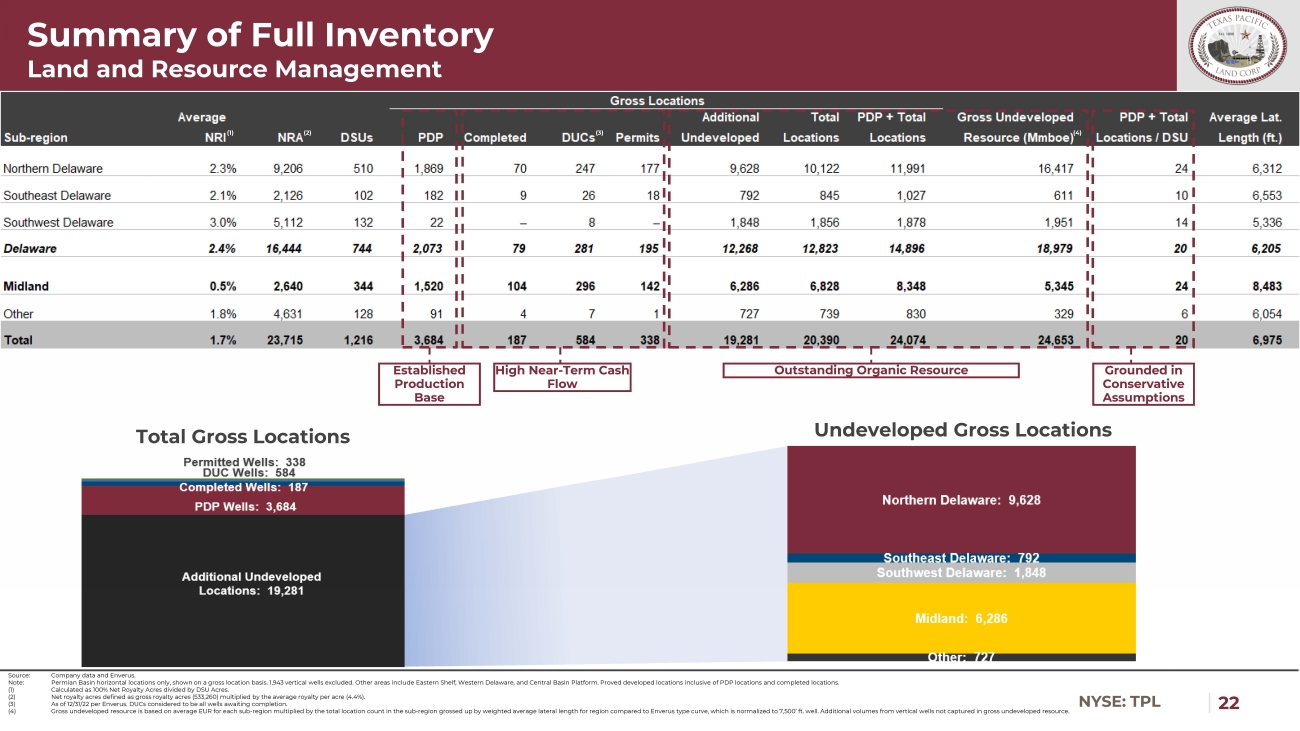Click the Summary of Full Inventory title
This screenshot has height=731, width=1300.
pyautogui.click(x=260, y=36)
